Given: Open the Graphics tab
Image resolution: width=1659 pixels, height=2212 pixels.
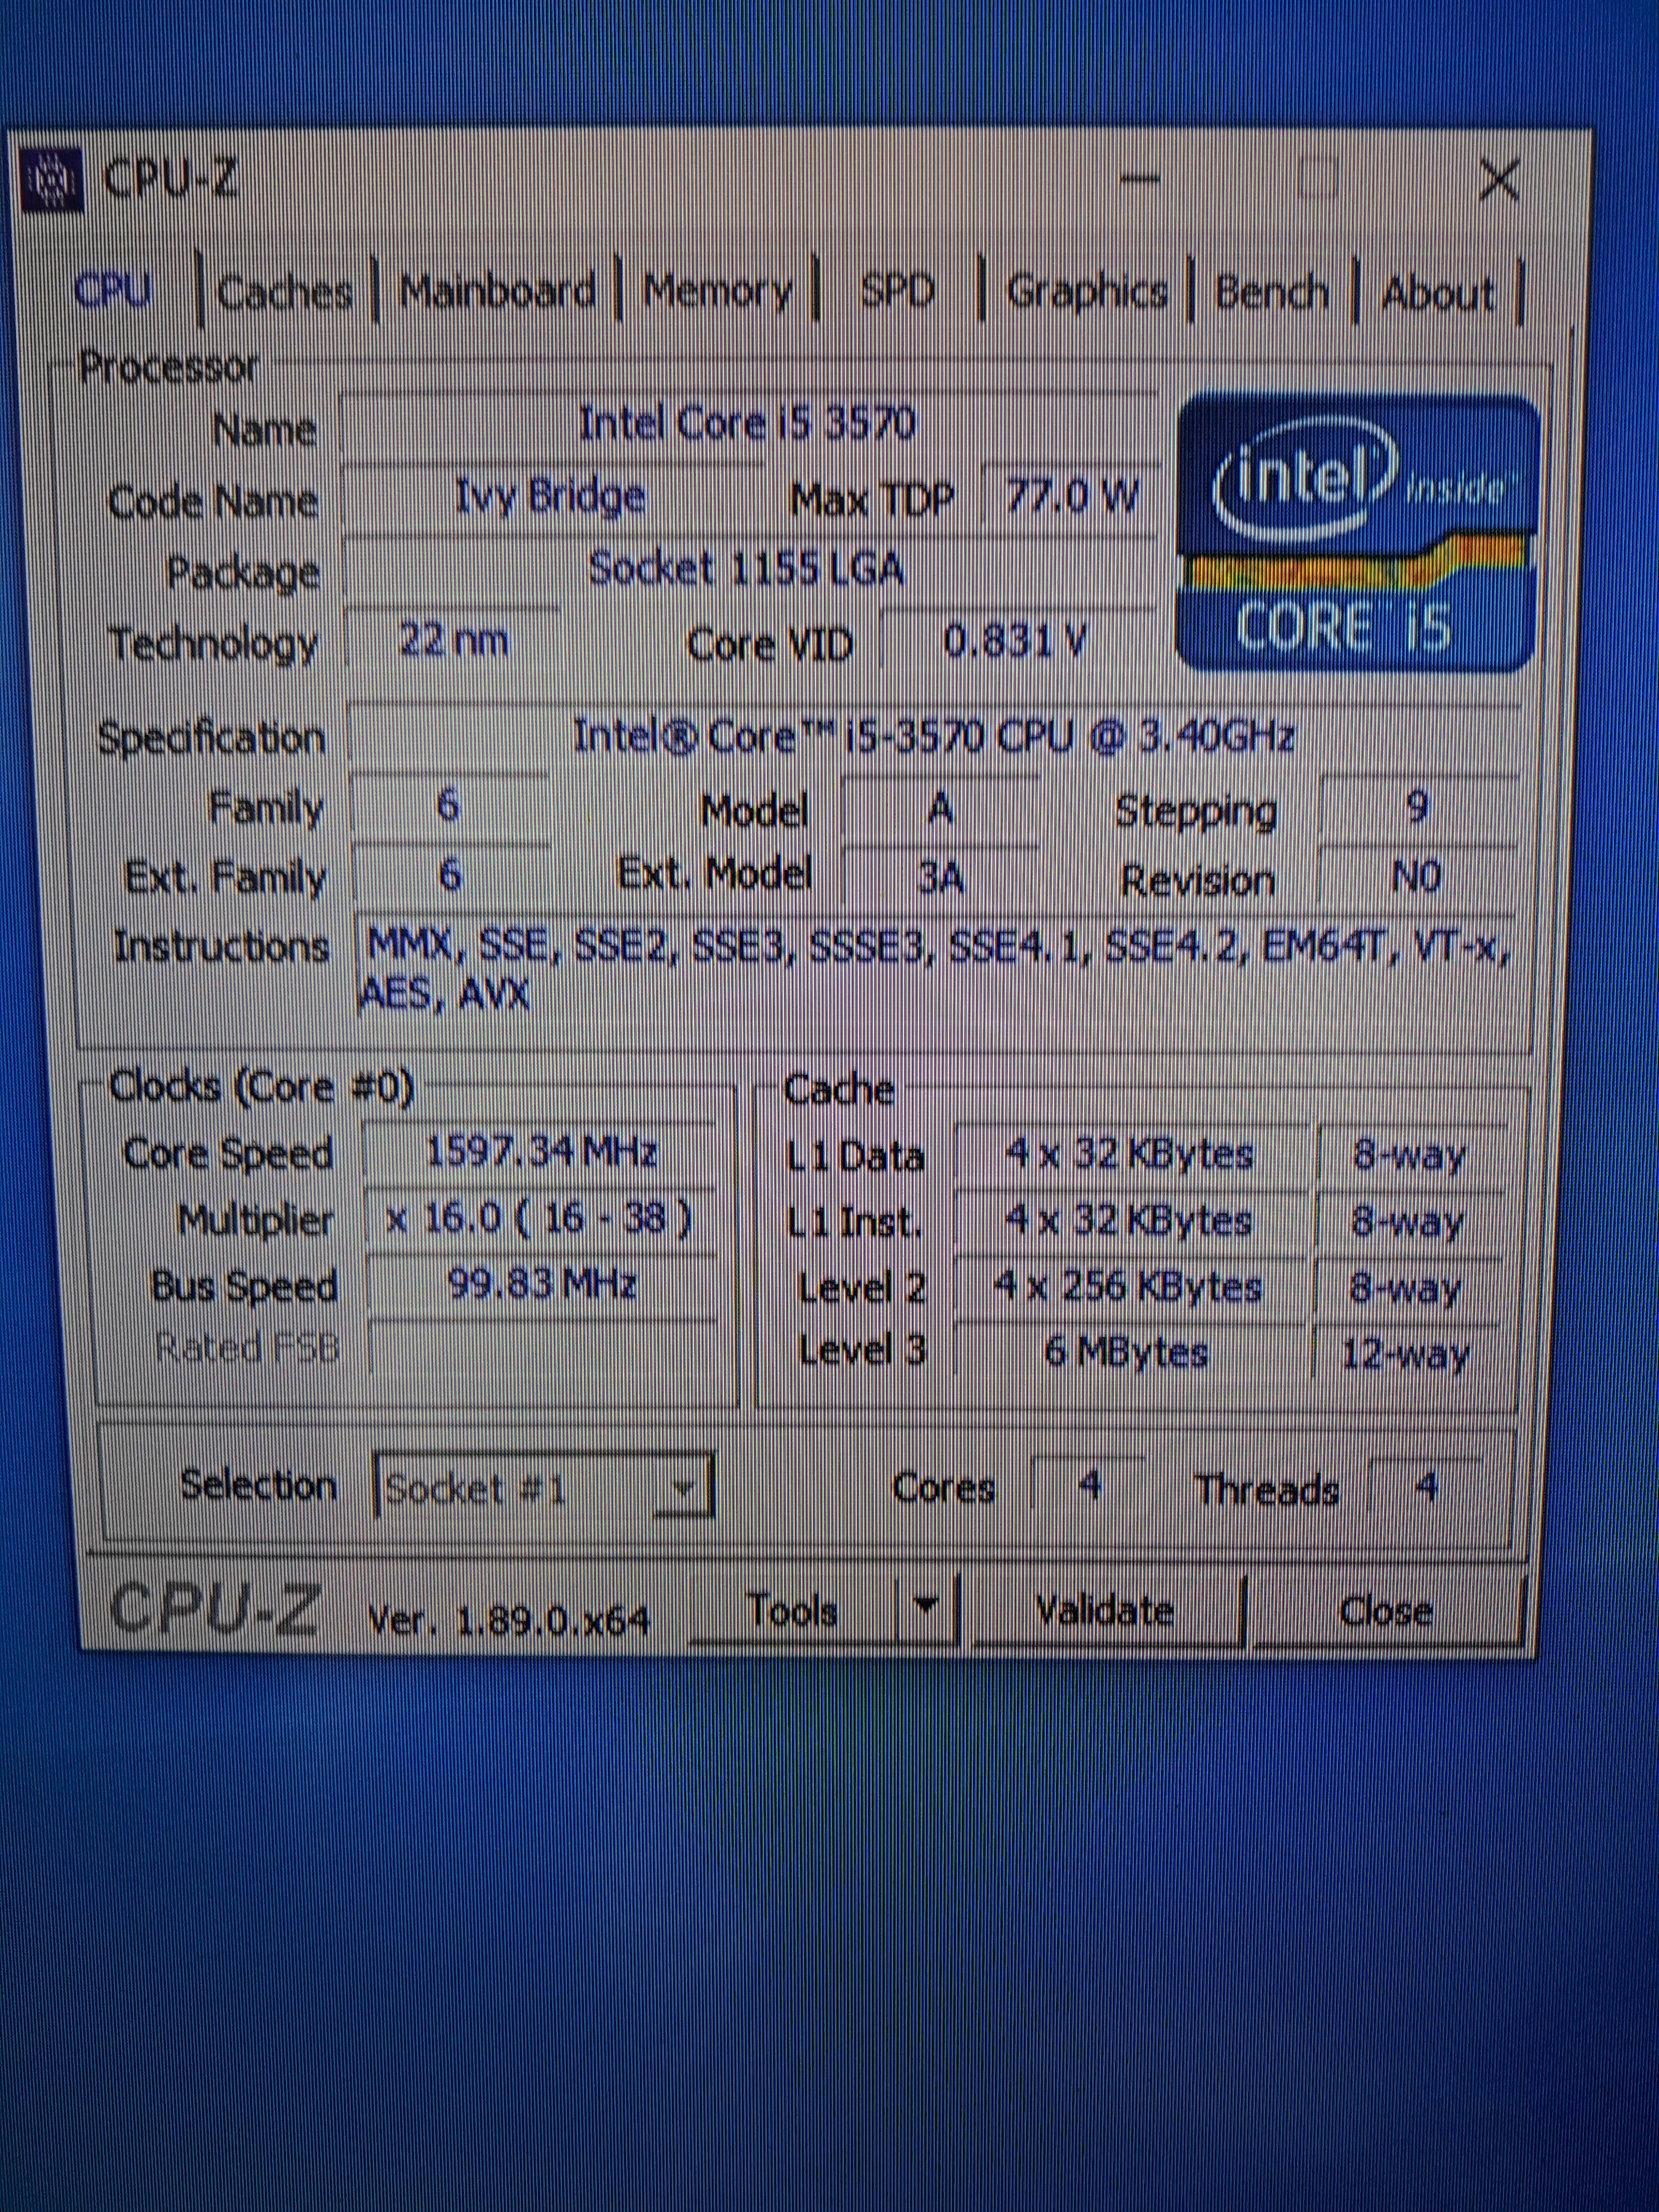Looking at the screenshot, I should click(1087, 292).
